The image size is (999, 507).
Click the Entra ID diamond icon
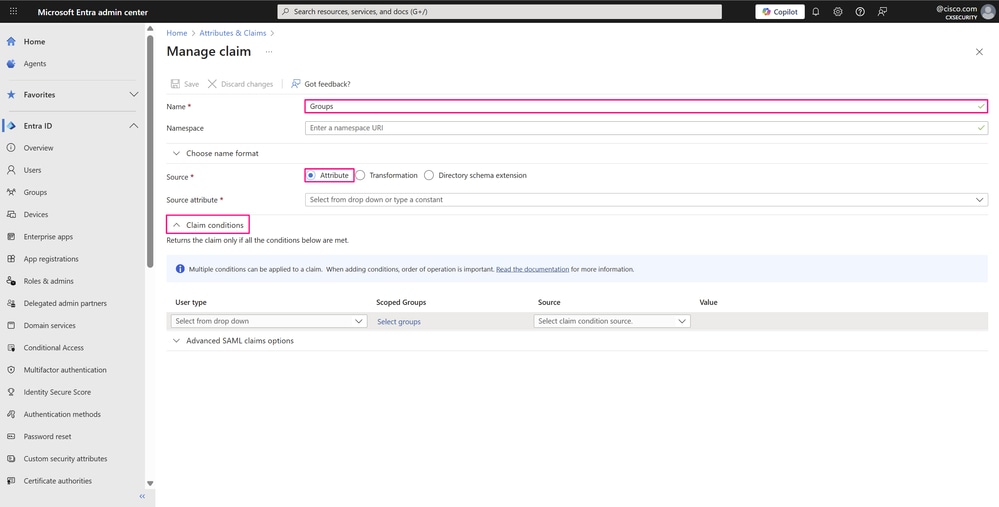coord(11,125)
